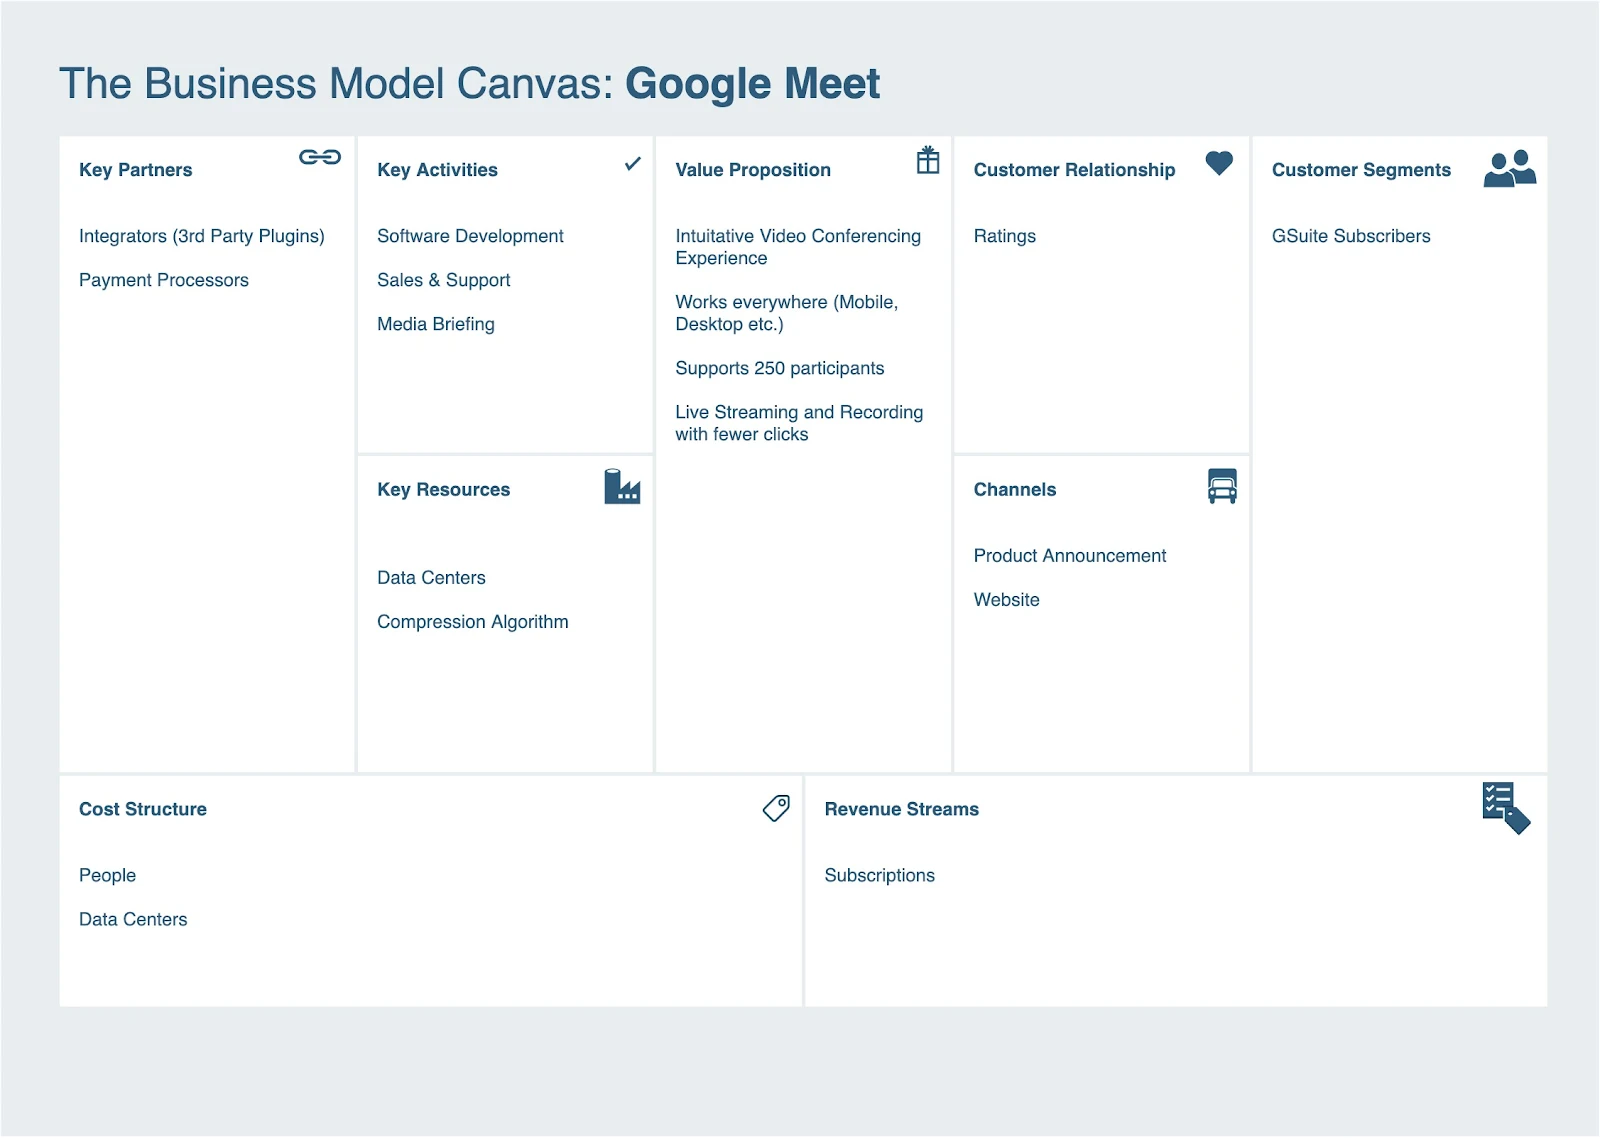
Task: Click the people icon in Customer Segments
Action: 1510,168
